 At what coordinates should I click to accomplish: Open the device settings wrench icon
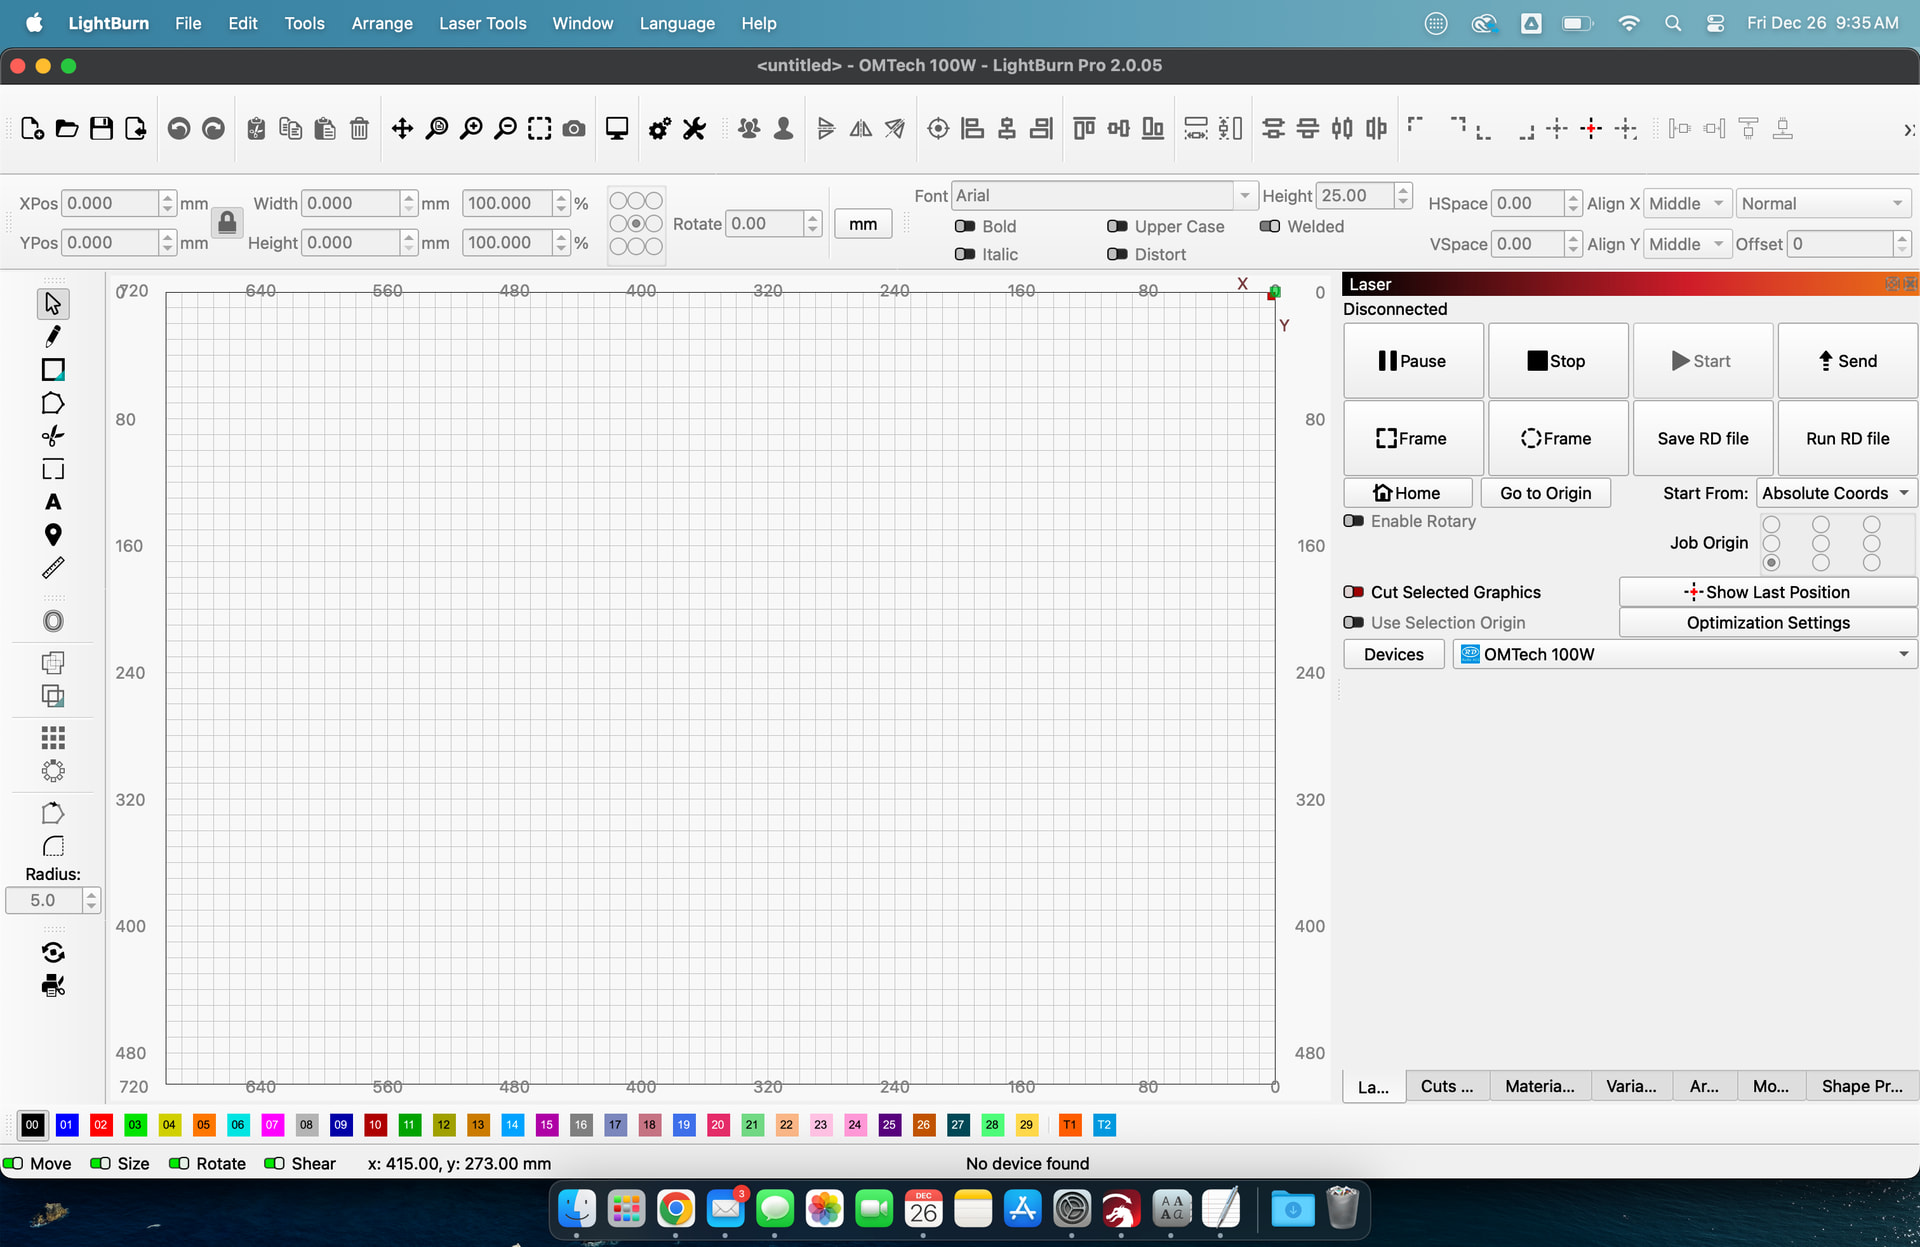pyautogui.click(x=694, y=128)
